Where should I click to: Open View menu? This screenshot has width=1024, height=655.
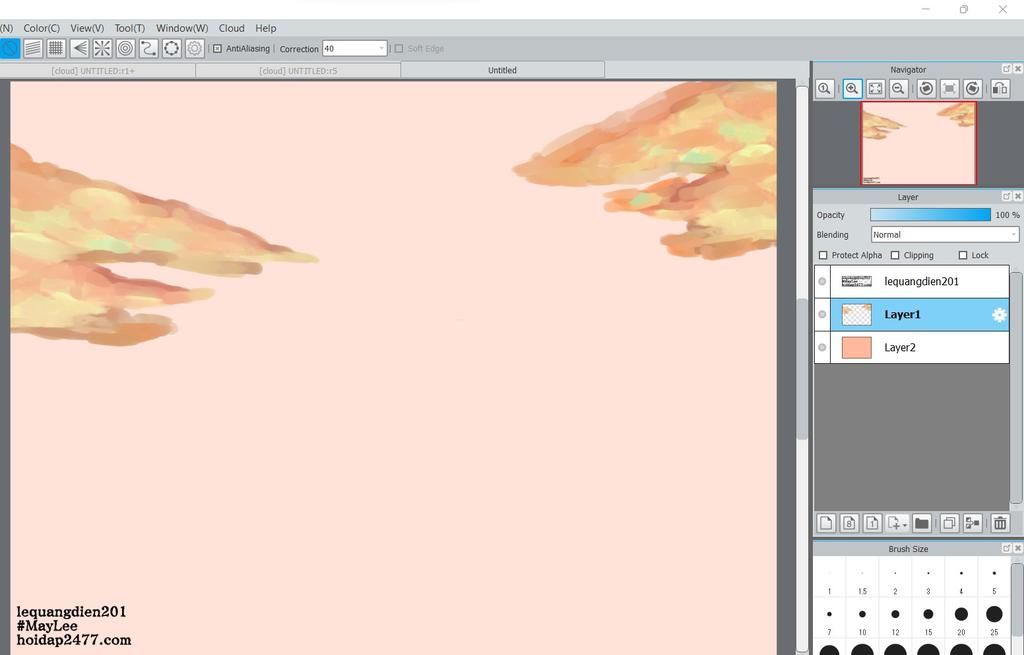87,28
